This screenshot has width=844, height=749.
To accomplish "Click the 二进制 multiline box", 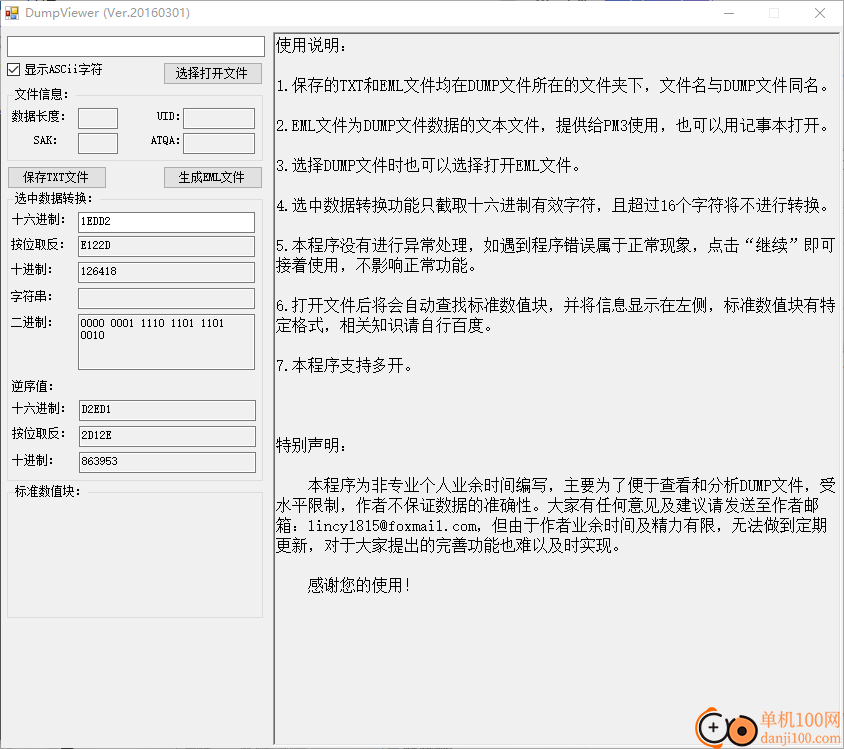I will point(166,342).
